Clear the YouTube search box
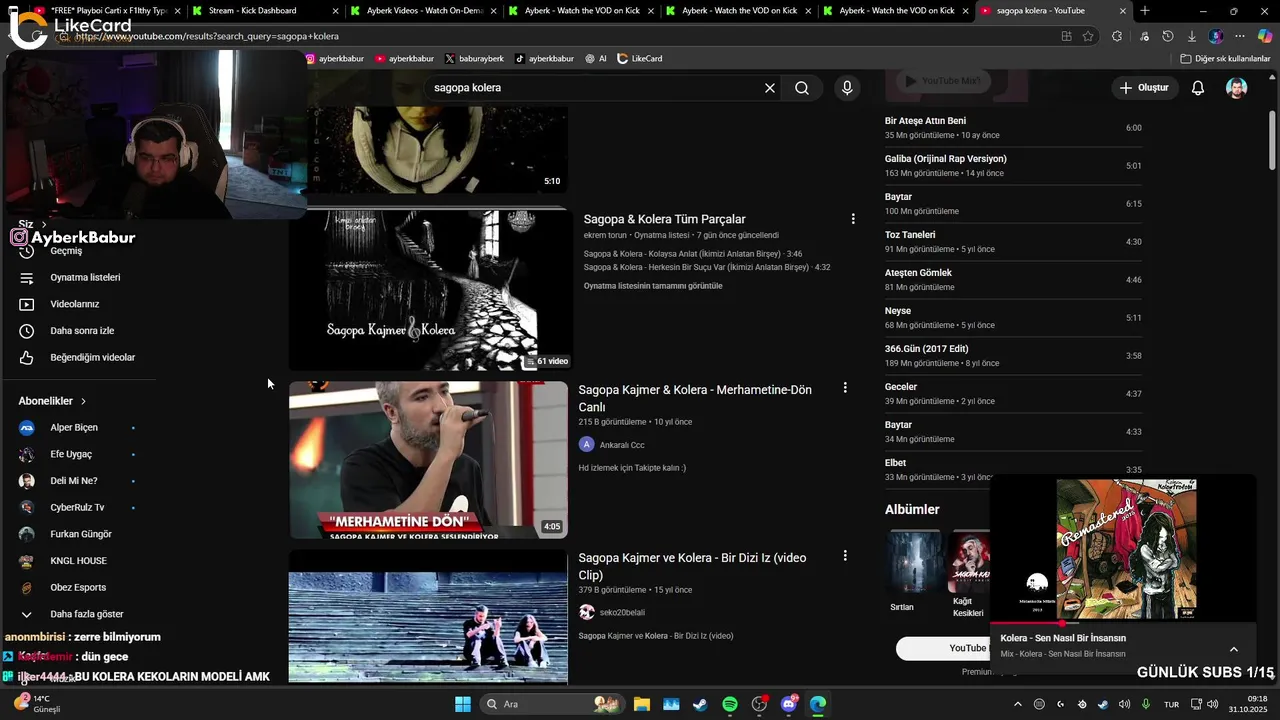 [x=770, y=88]
